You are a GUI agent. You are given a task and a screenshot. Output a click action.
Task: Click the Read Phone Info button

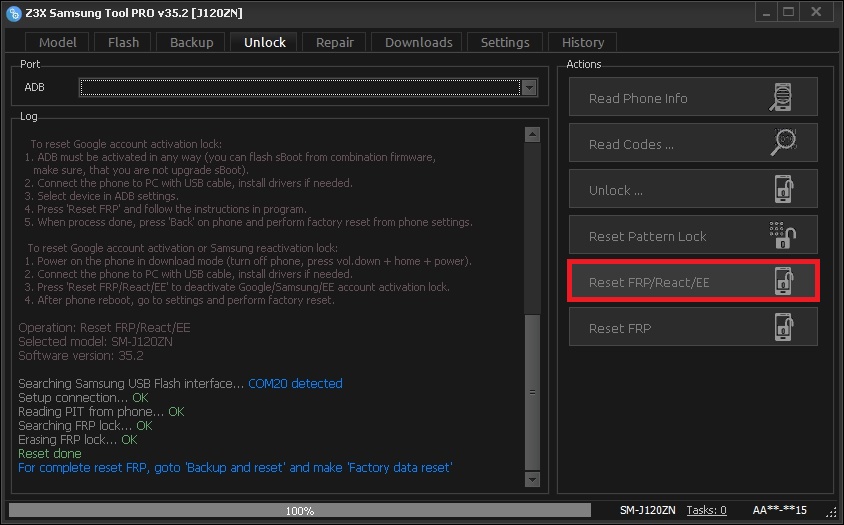(693, 96)
